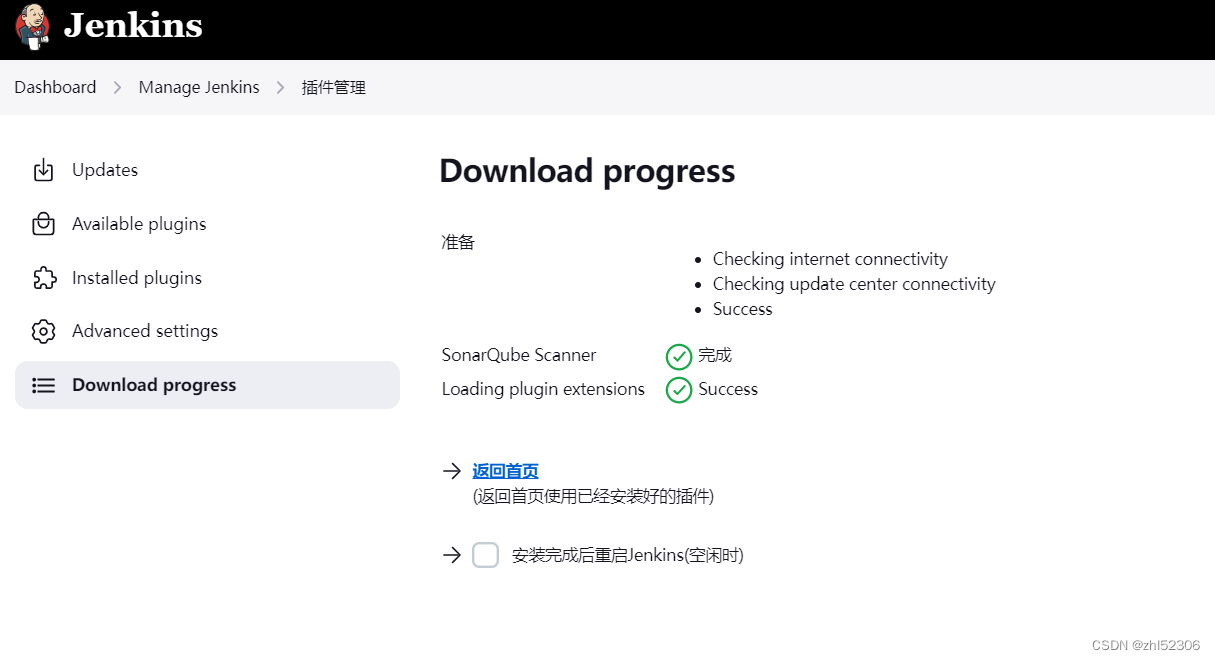The image size is (1215, 660).
Task: Click the Success status beside Loading plugin extensions
Action: [728, 389]
